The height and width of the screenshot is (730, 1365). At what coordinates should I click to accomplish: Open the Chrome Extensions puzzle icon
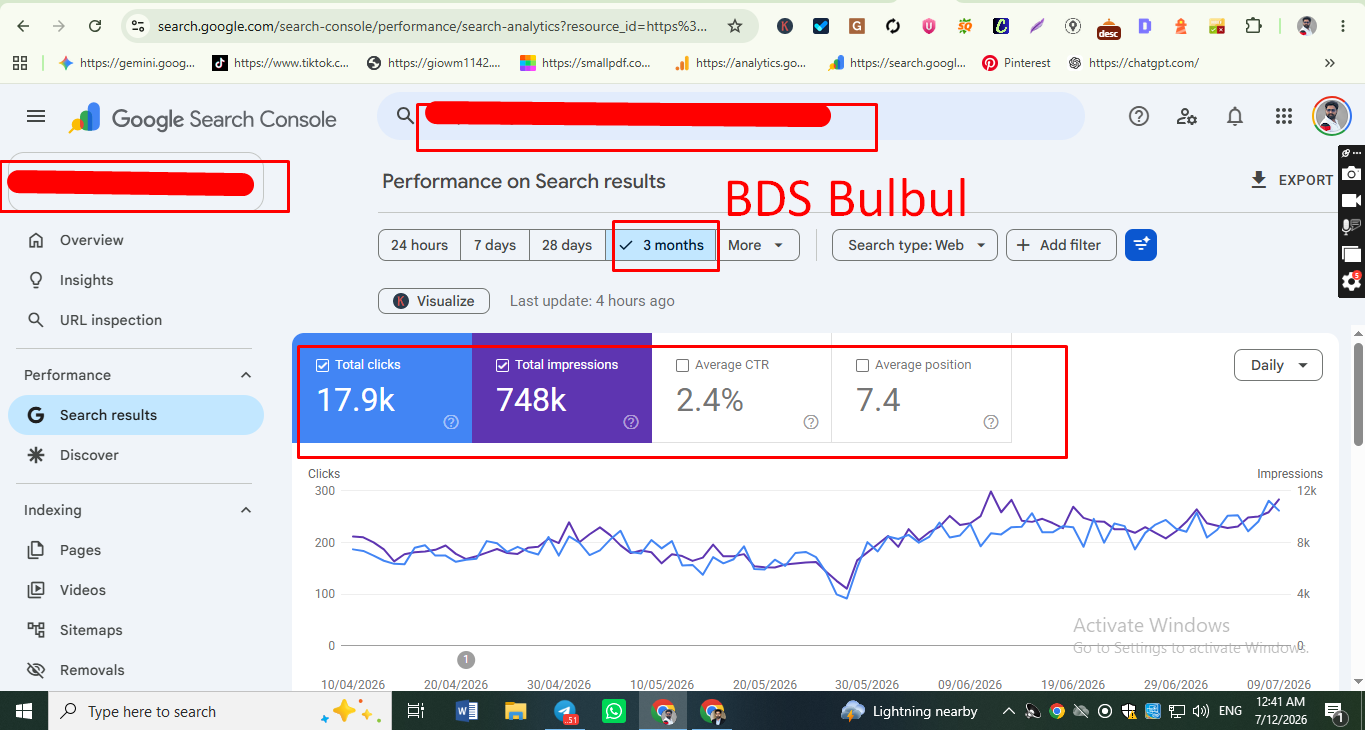coord(1253,26)
